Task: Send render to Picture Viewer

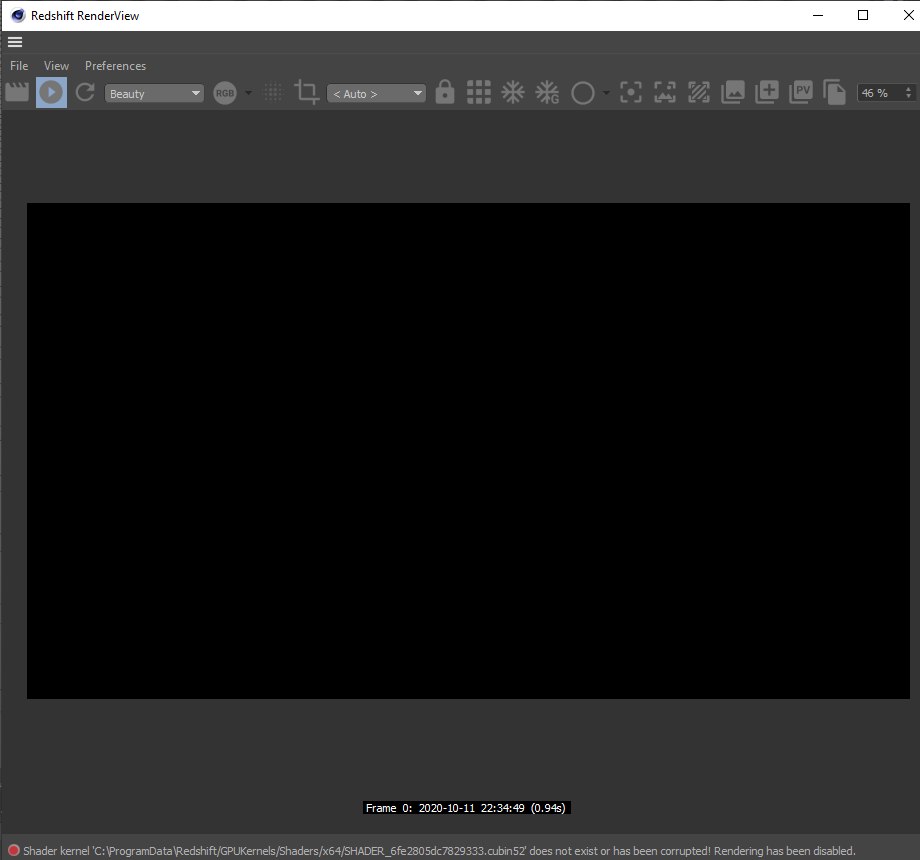Action: coord(801,92)
